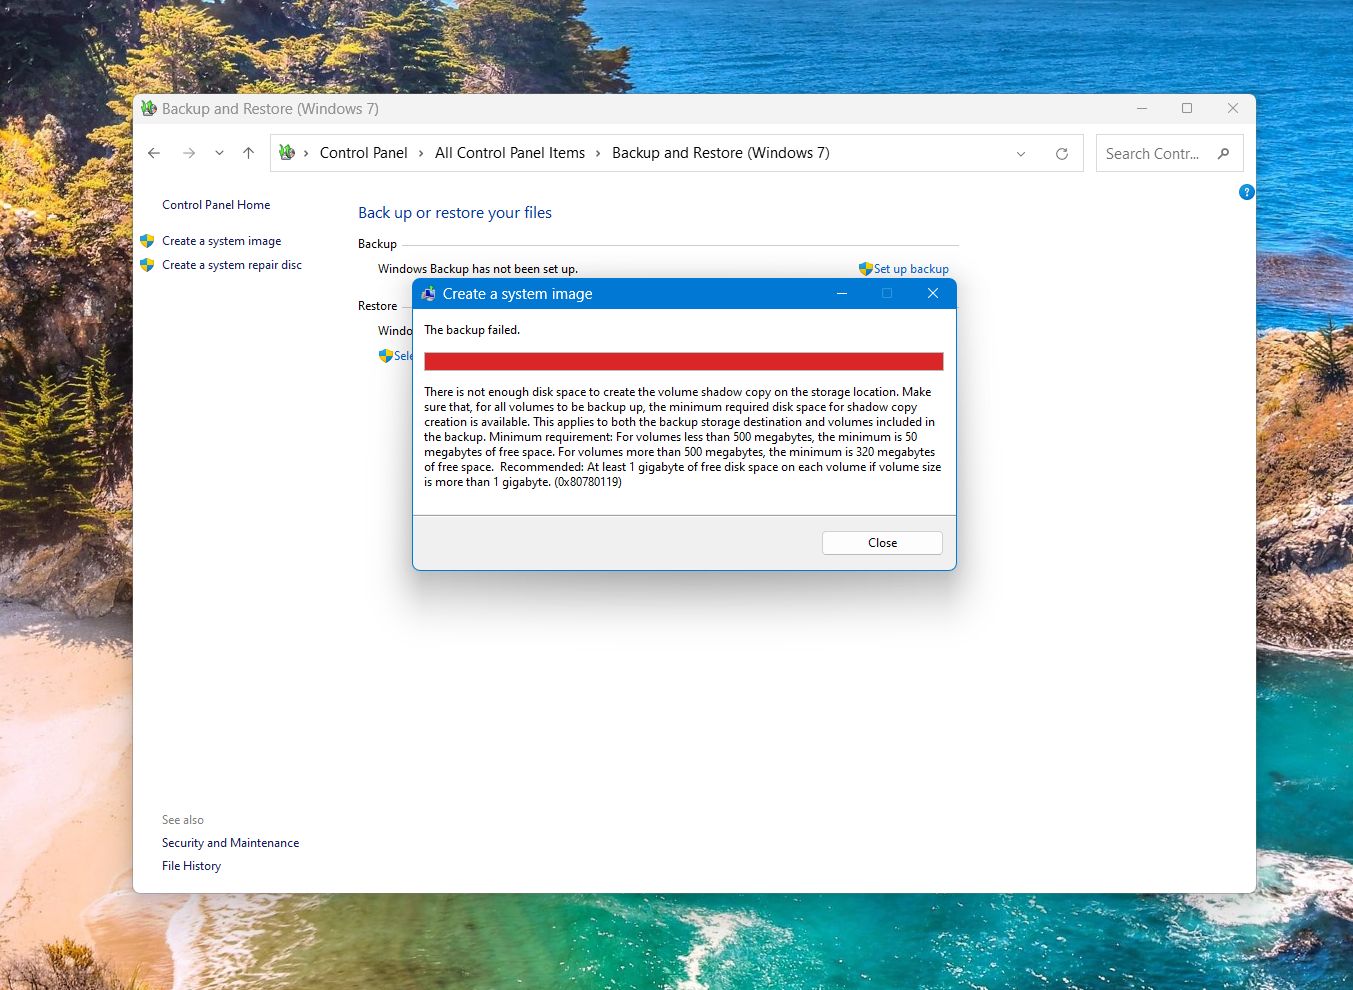
Task: Select Backup and Restore (Windows 7) breadcrumb
Action: 721,153
